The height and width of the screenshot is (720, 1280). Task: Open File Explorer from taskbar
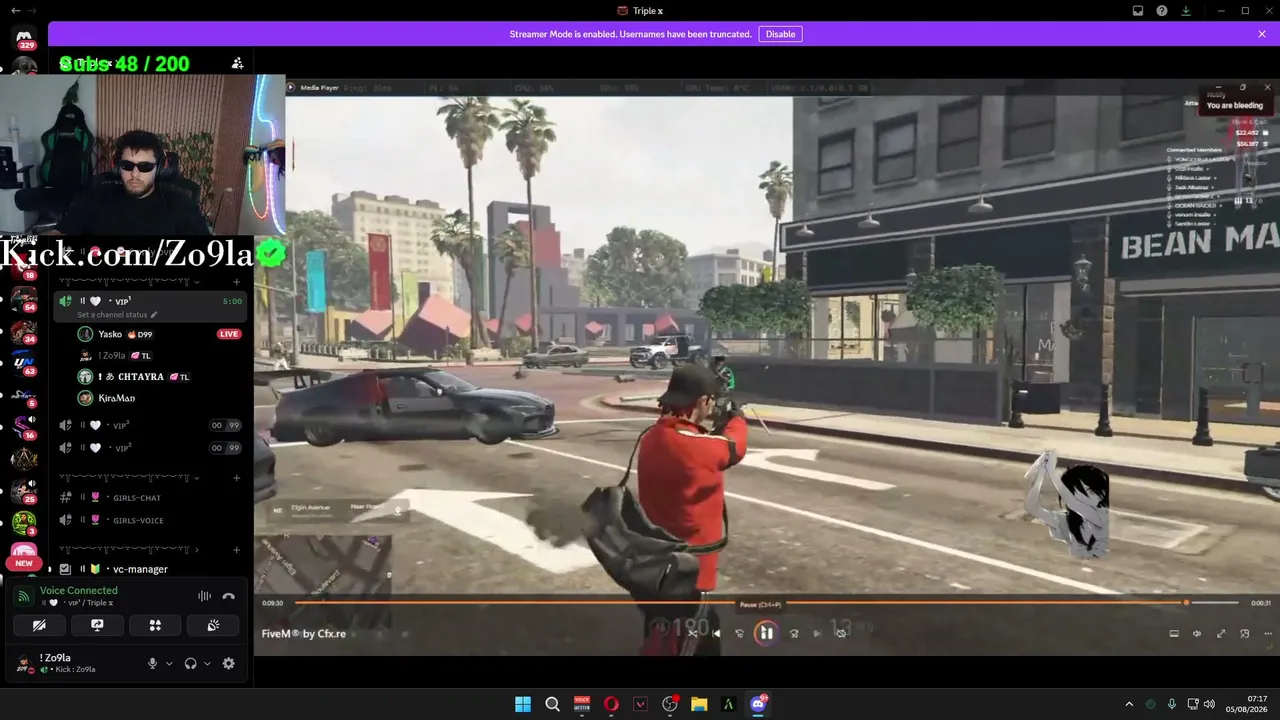(x=699, y=704)
